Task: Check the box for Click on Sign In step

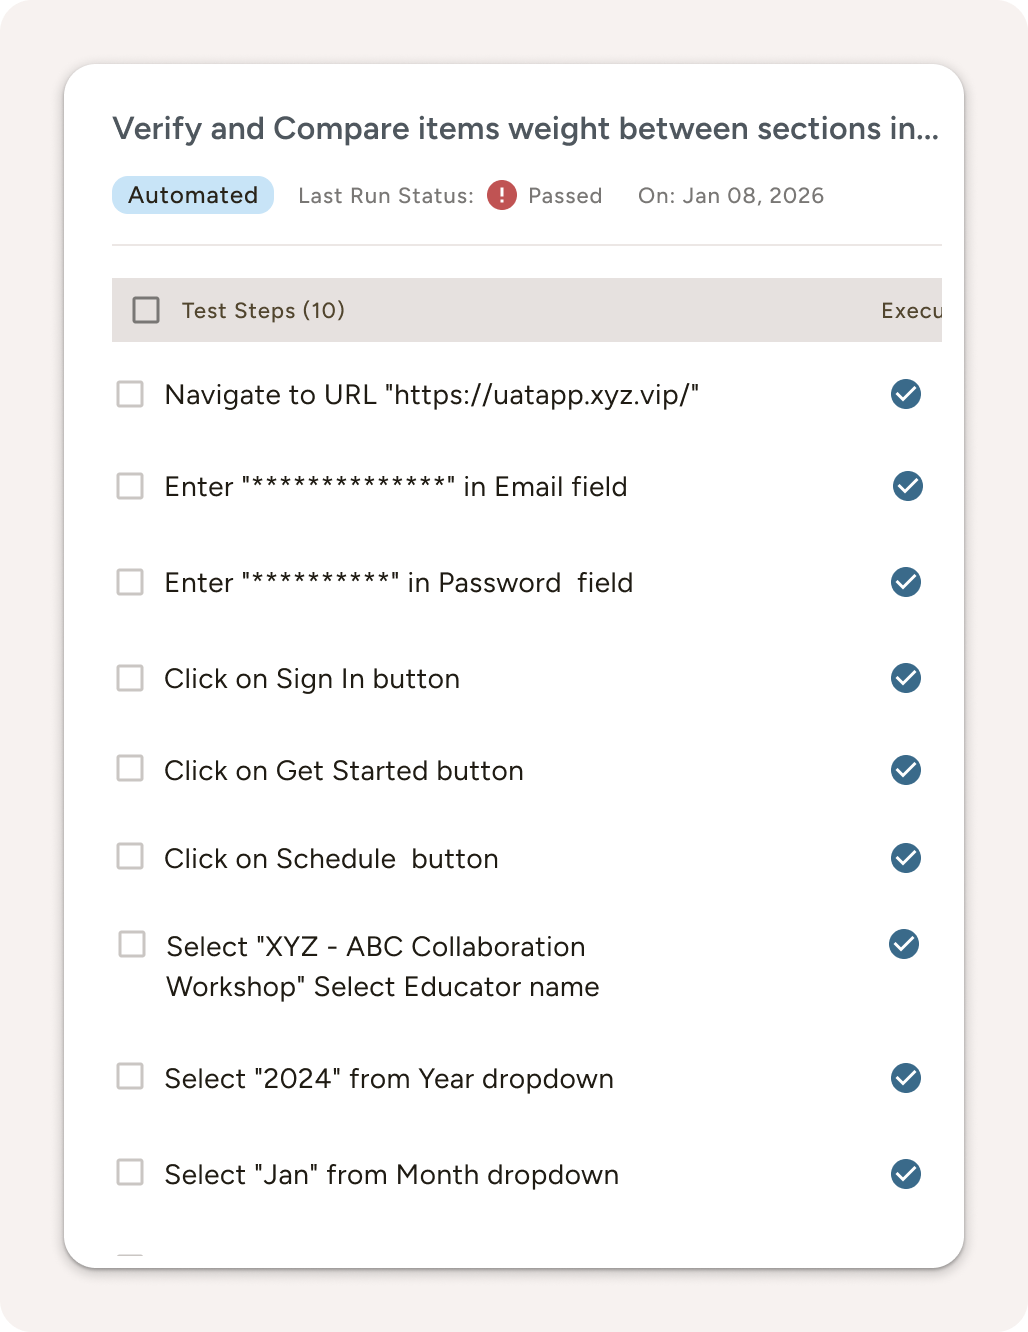Action: 130,678
